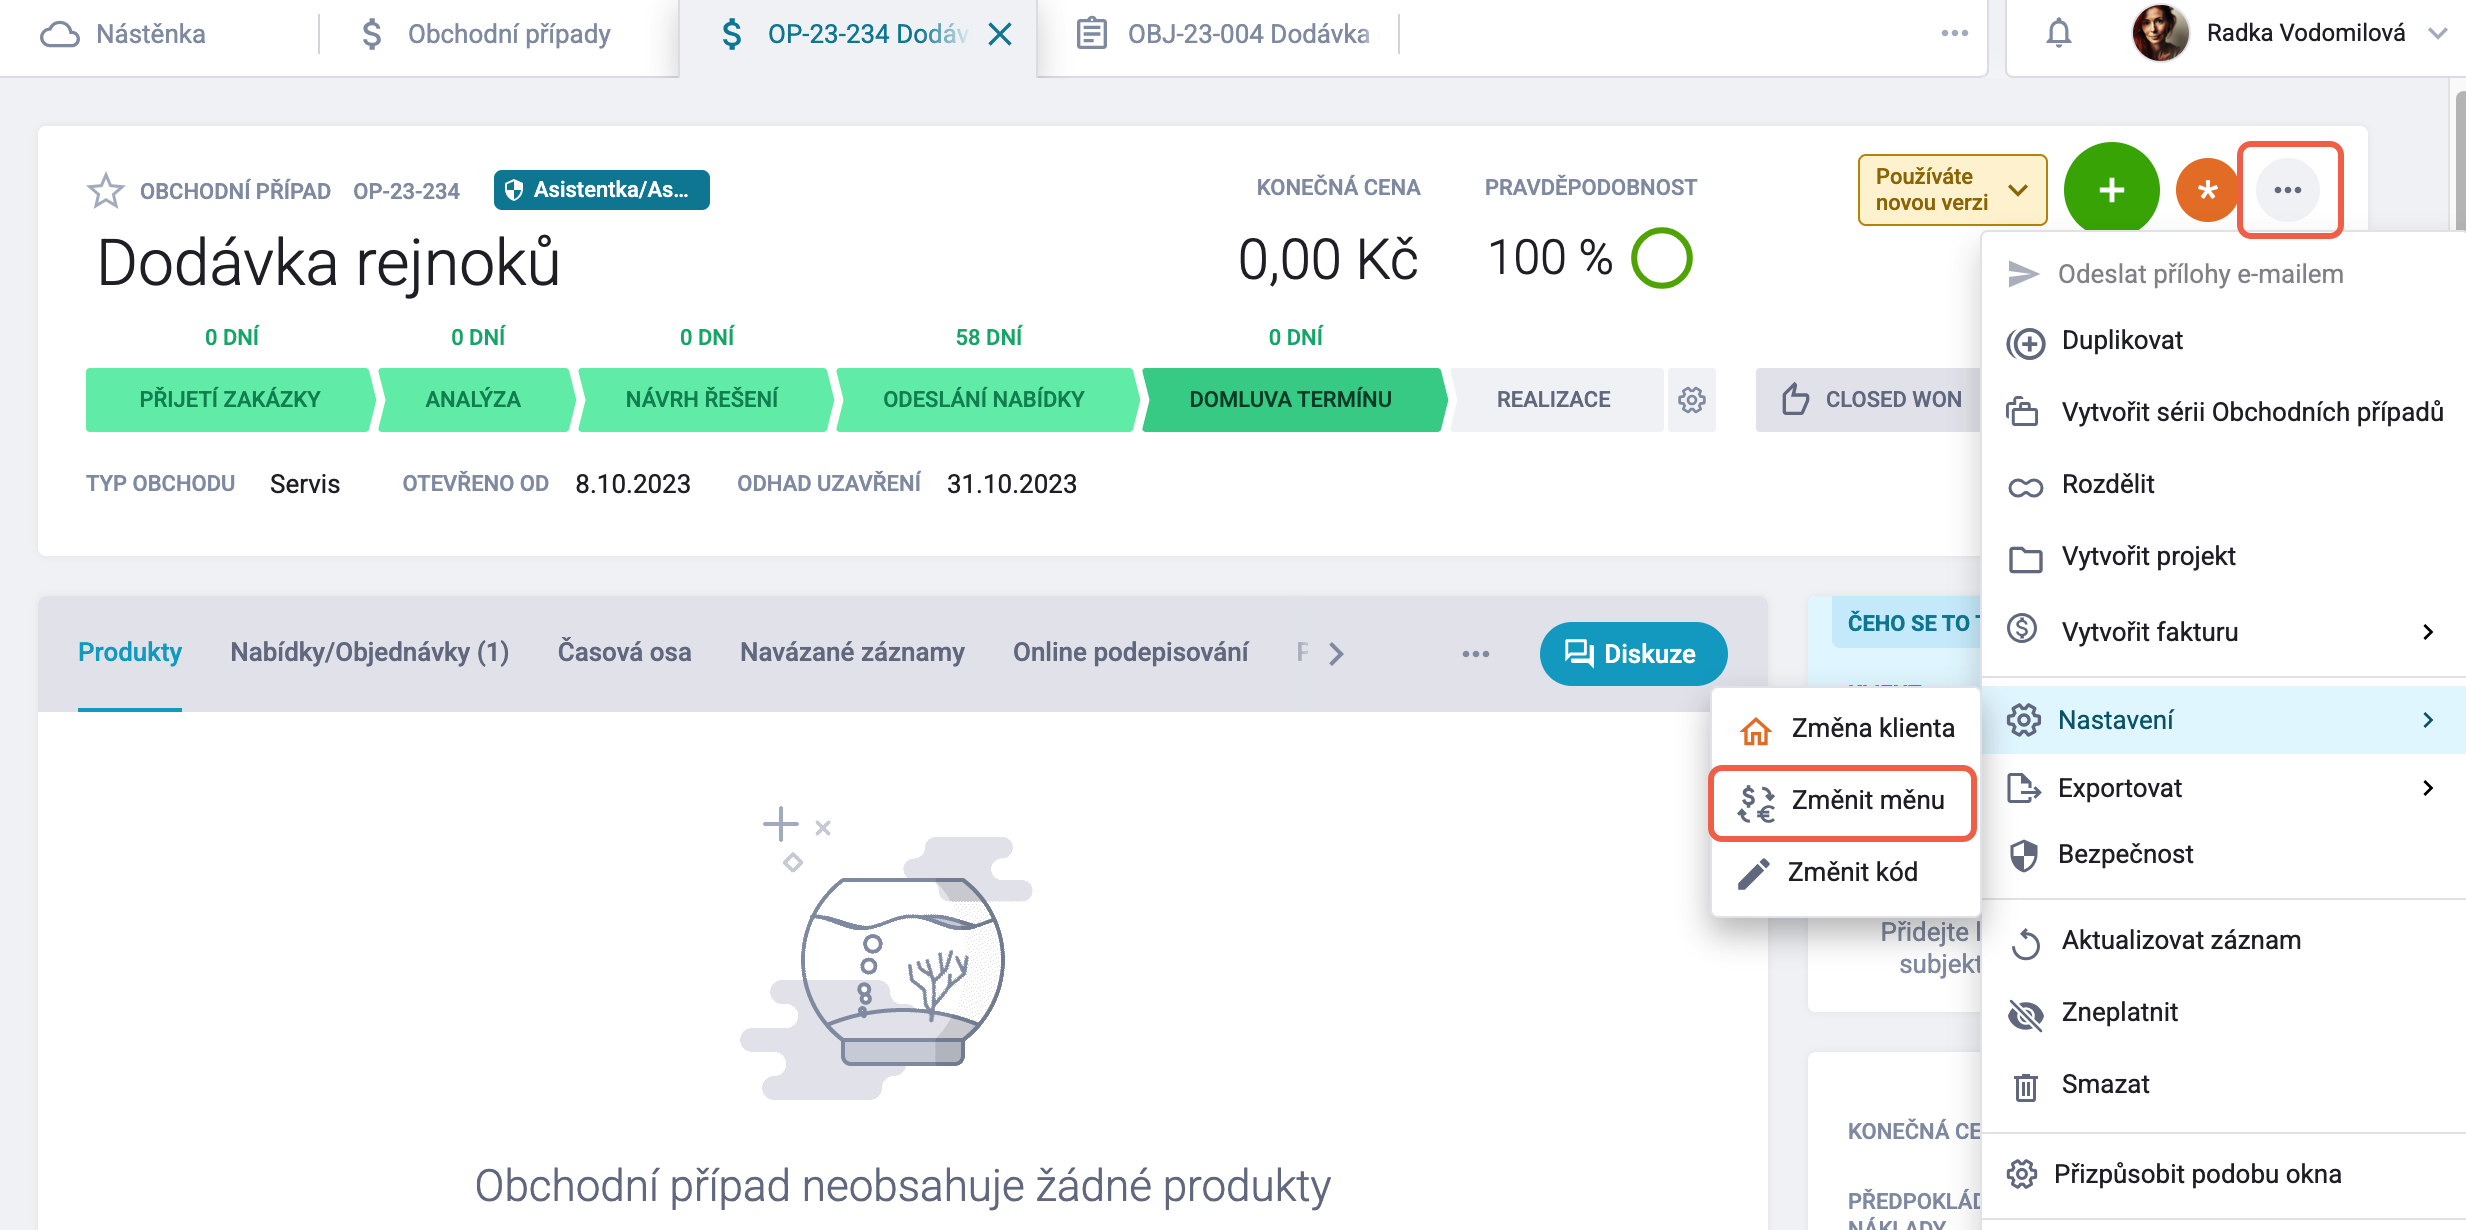This screenshot has height=1230, width=2466.
Task: Mark the business case as favorite star
Action: click(x=105, y=190)
